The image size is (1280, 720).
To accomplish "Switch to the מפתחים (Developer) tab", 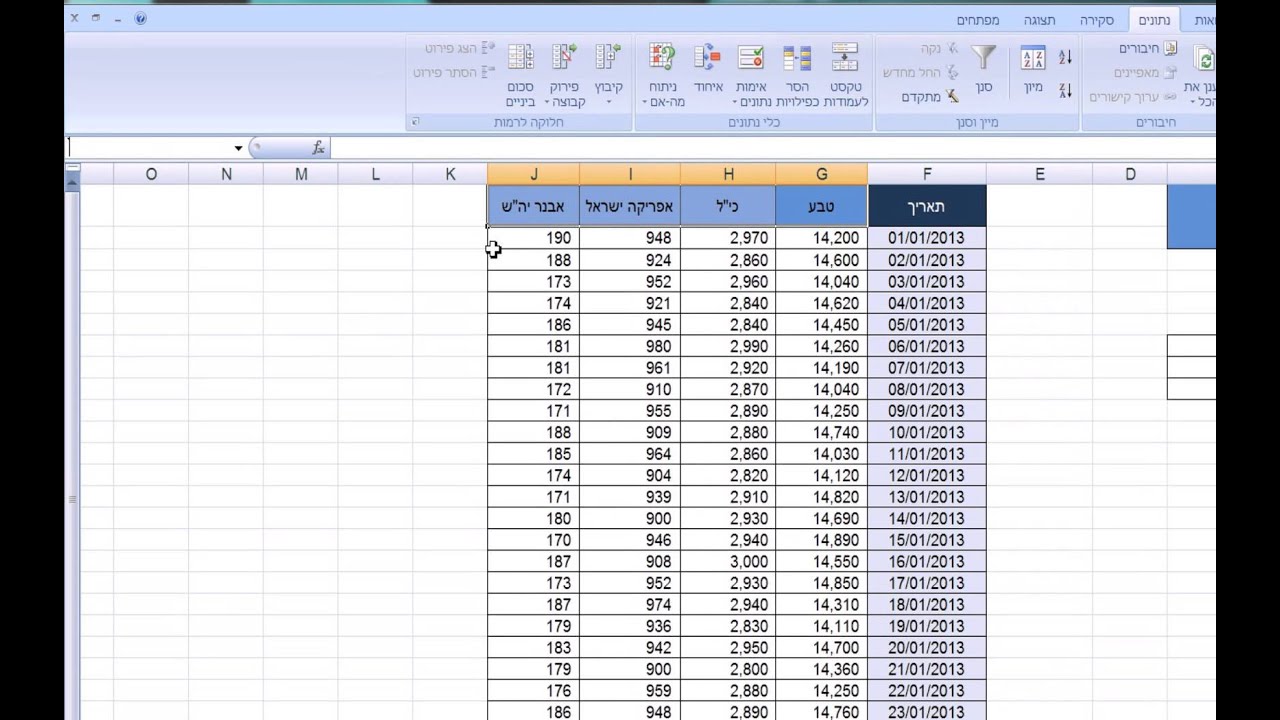I will coord(977,20).
